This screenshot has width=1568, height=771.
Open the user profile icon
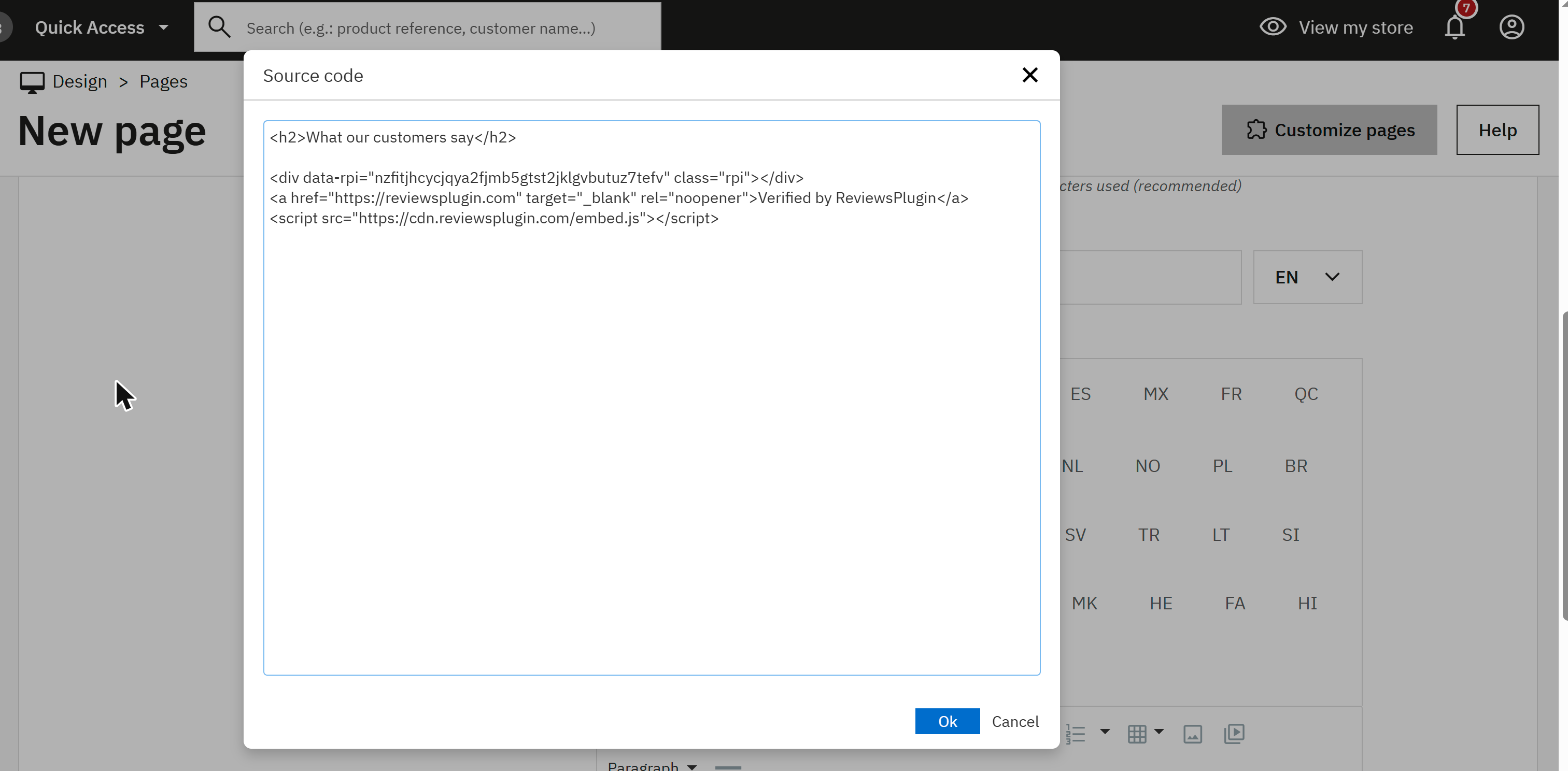1512,27
